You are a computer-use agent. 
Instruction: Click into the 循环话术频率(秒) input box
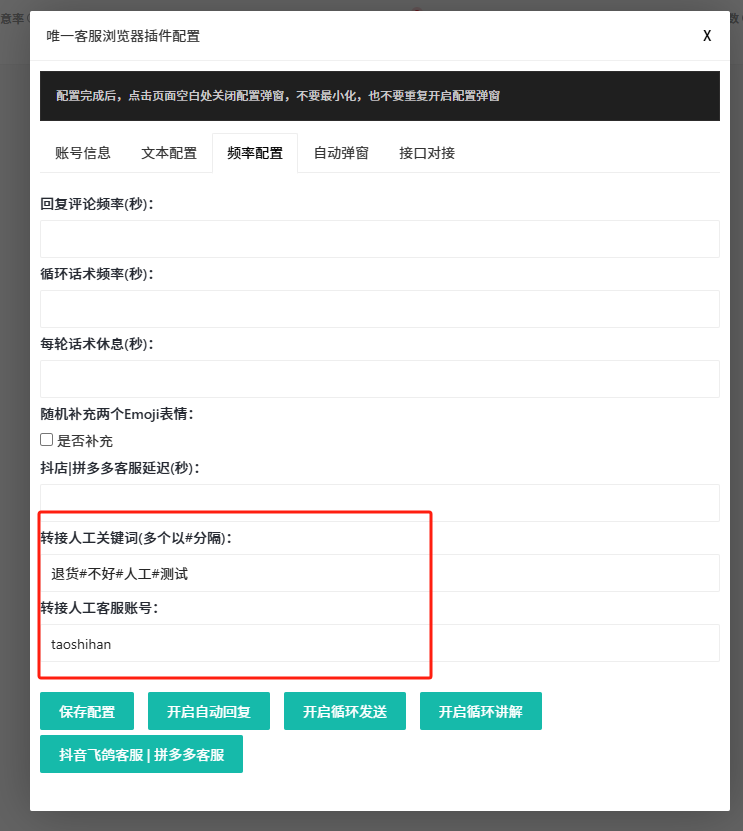(x=379, y=309)
